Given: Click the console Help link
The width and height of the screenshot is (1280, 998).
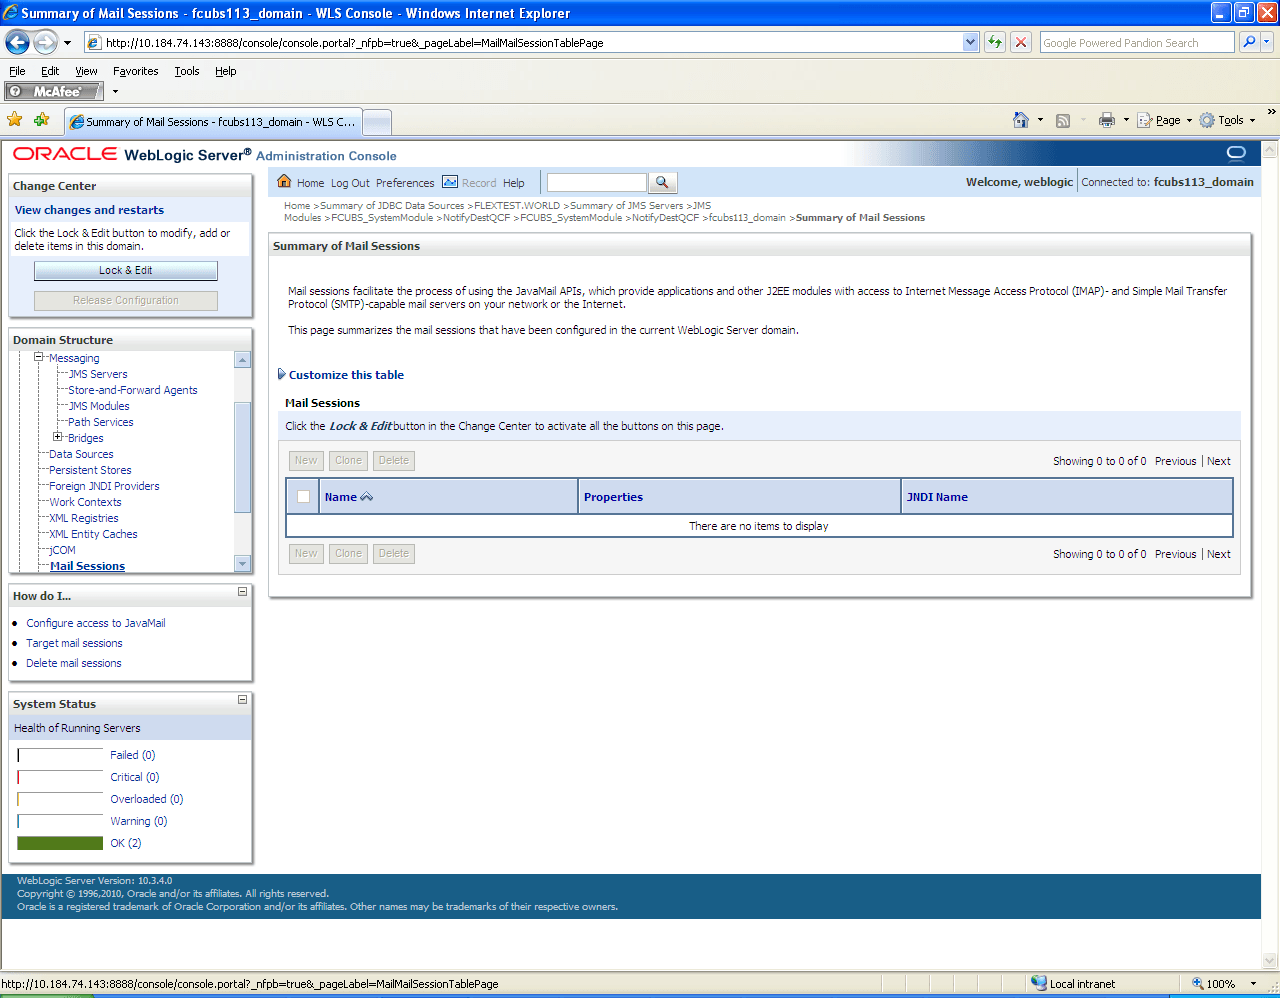Looking at the screenshot, I should pyautogui.click(x=514, y=183).
